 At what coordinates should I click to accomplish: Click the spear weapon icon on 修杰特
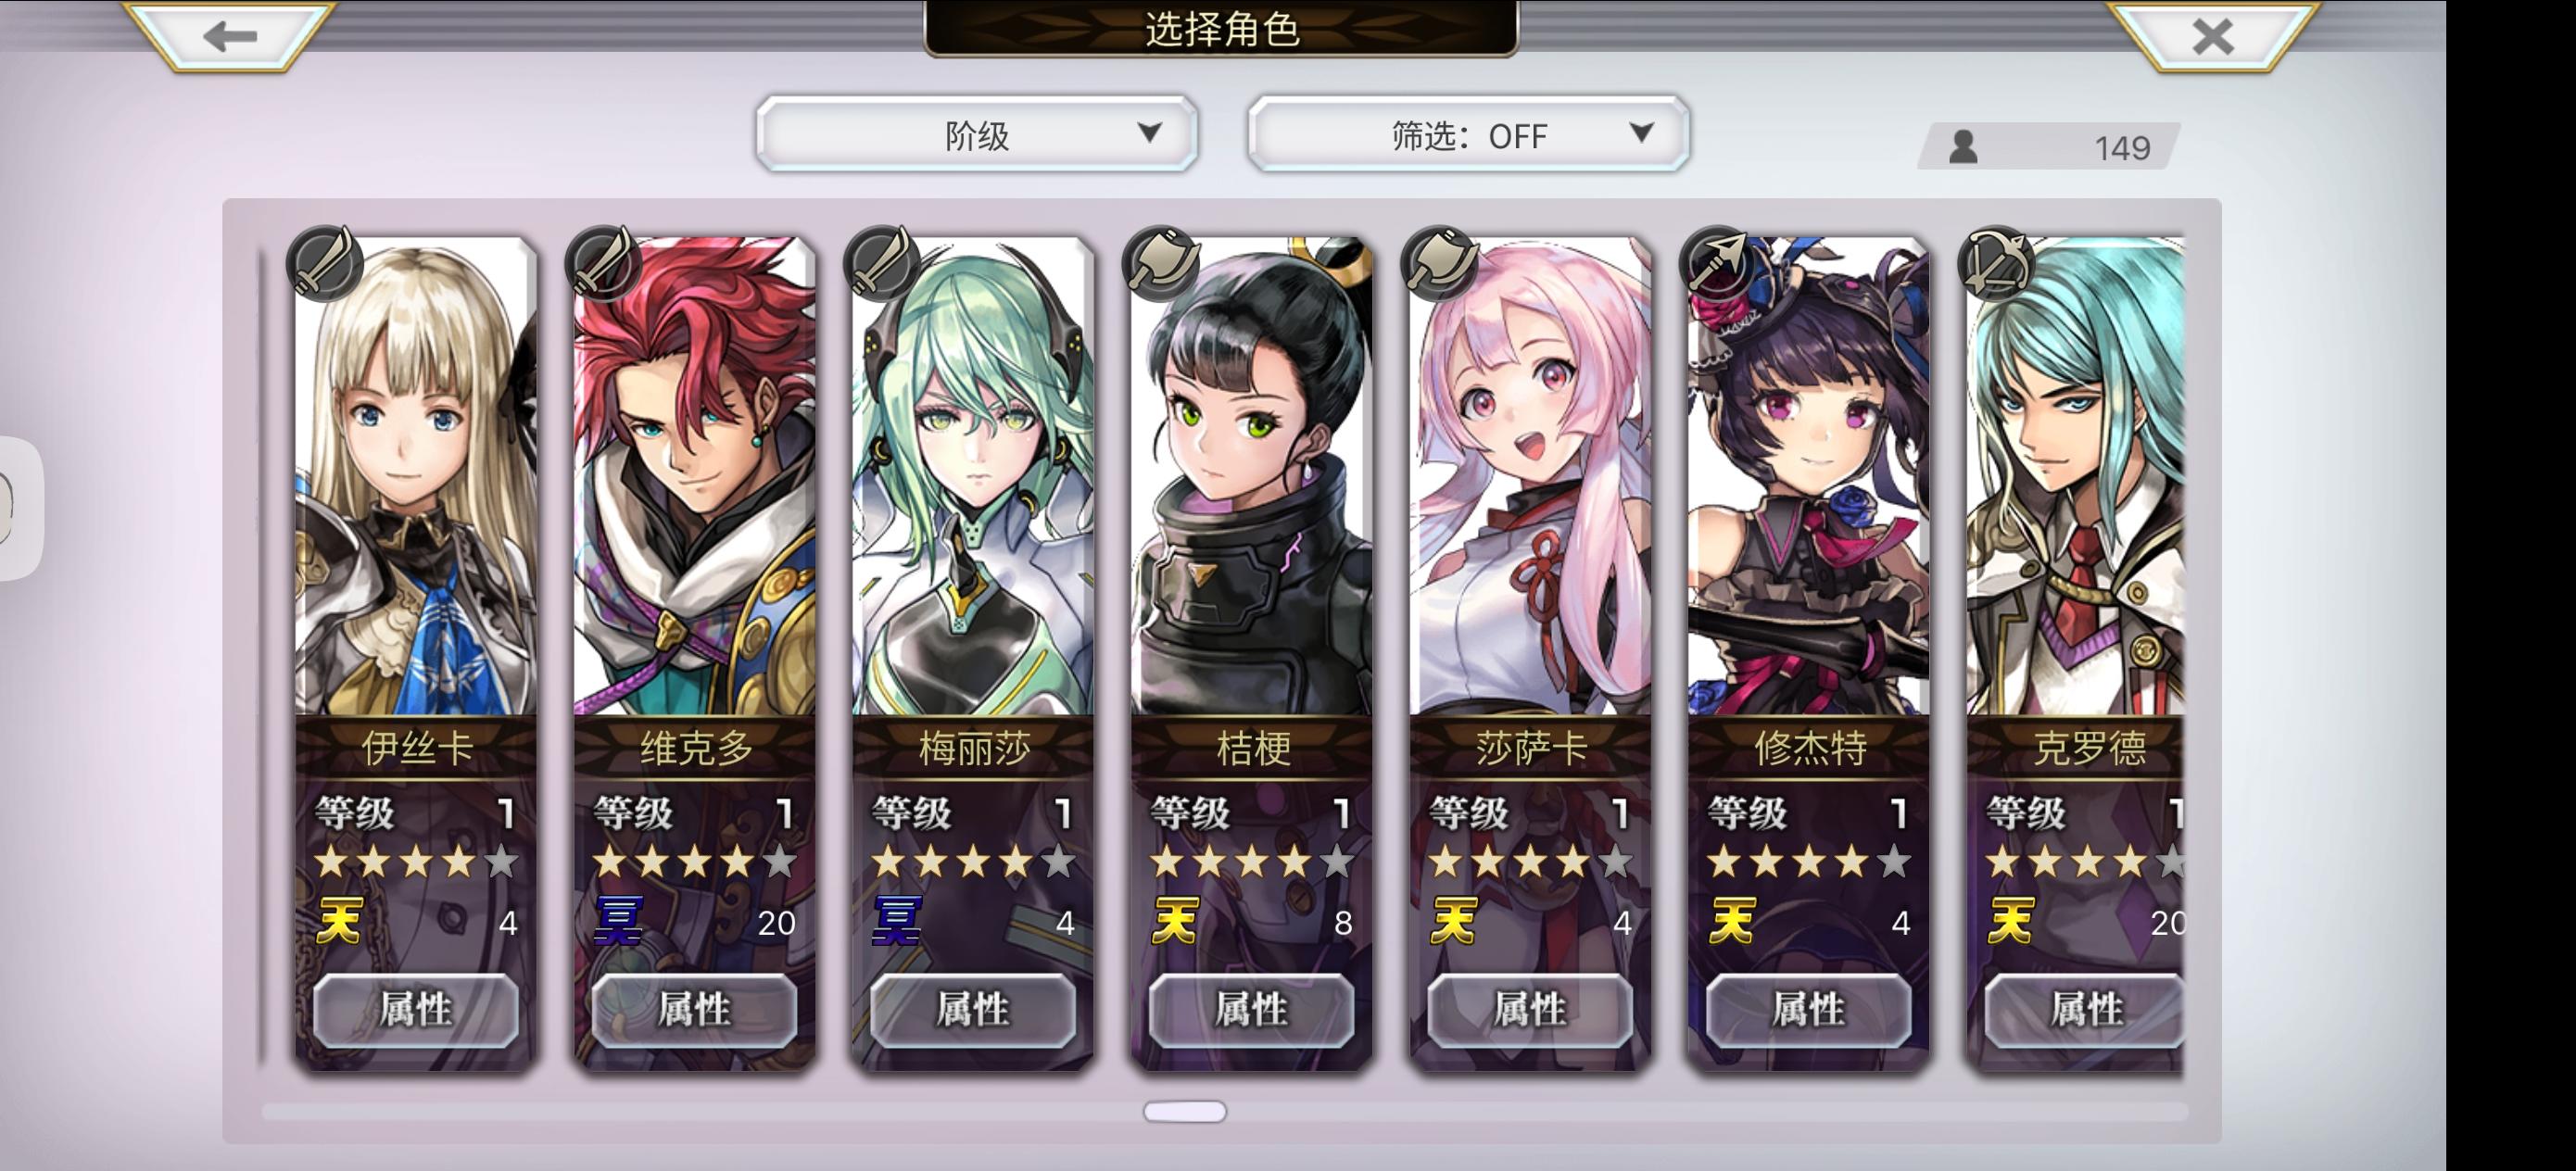coord(1718,263)
